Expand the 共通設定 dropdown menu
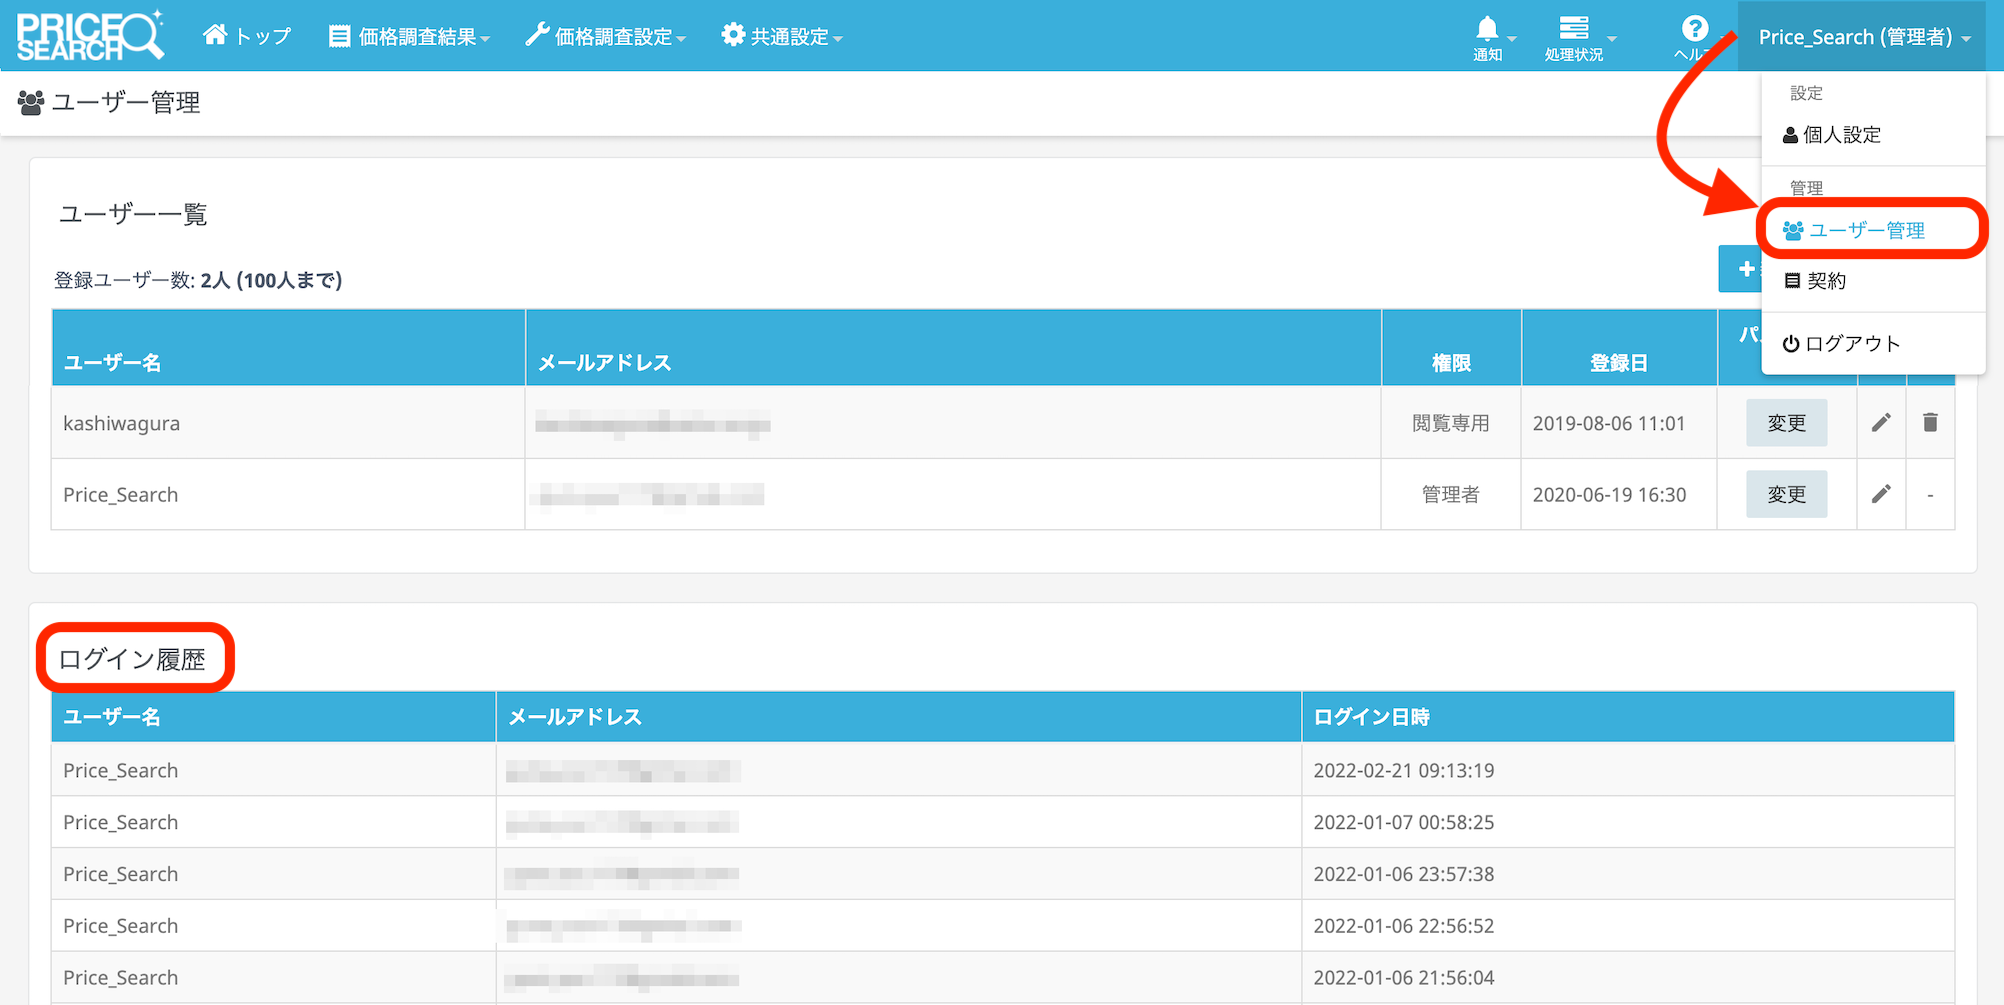2004x1005 pixels. tap(782, 36)
